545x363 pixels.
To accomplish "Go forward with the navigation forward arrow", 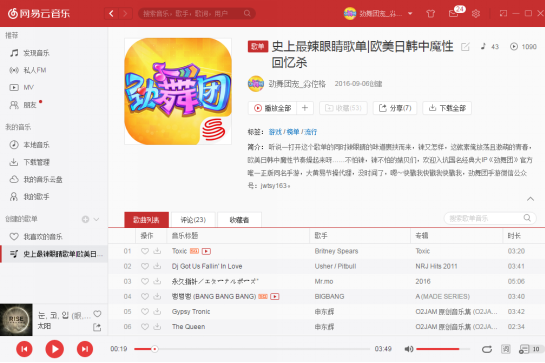I will tap(125, 14).
